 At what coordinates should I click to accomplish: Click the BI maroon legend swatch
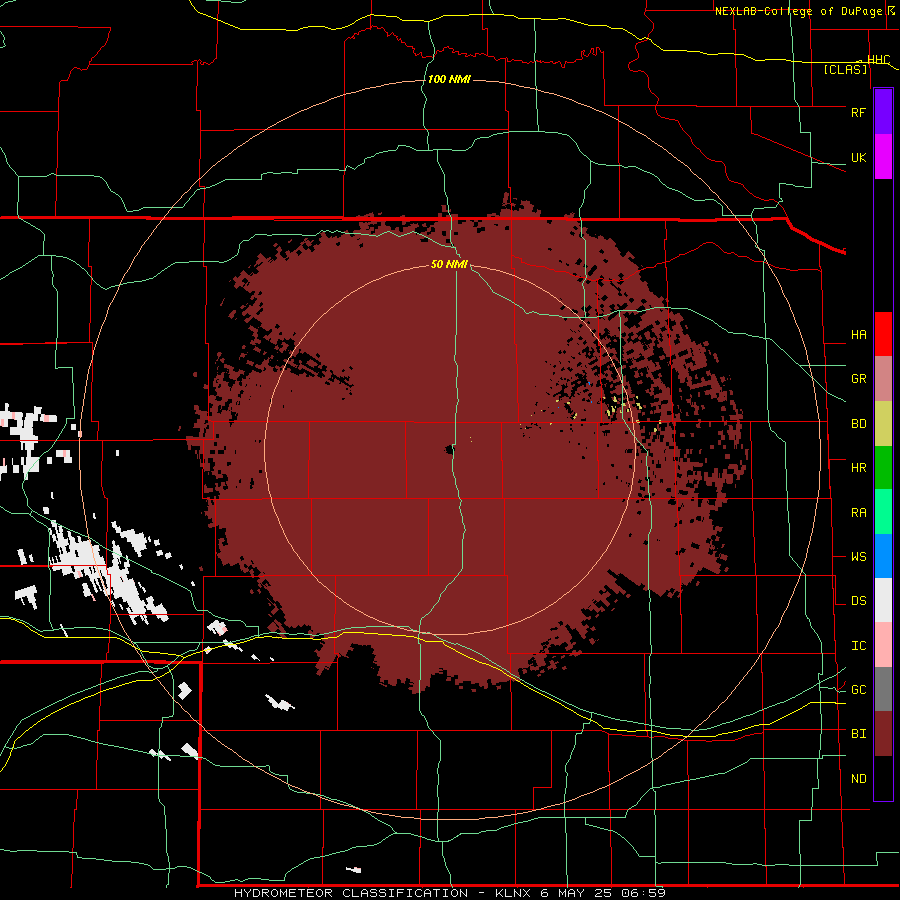tap(883, 734)
